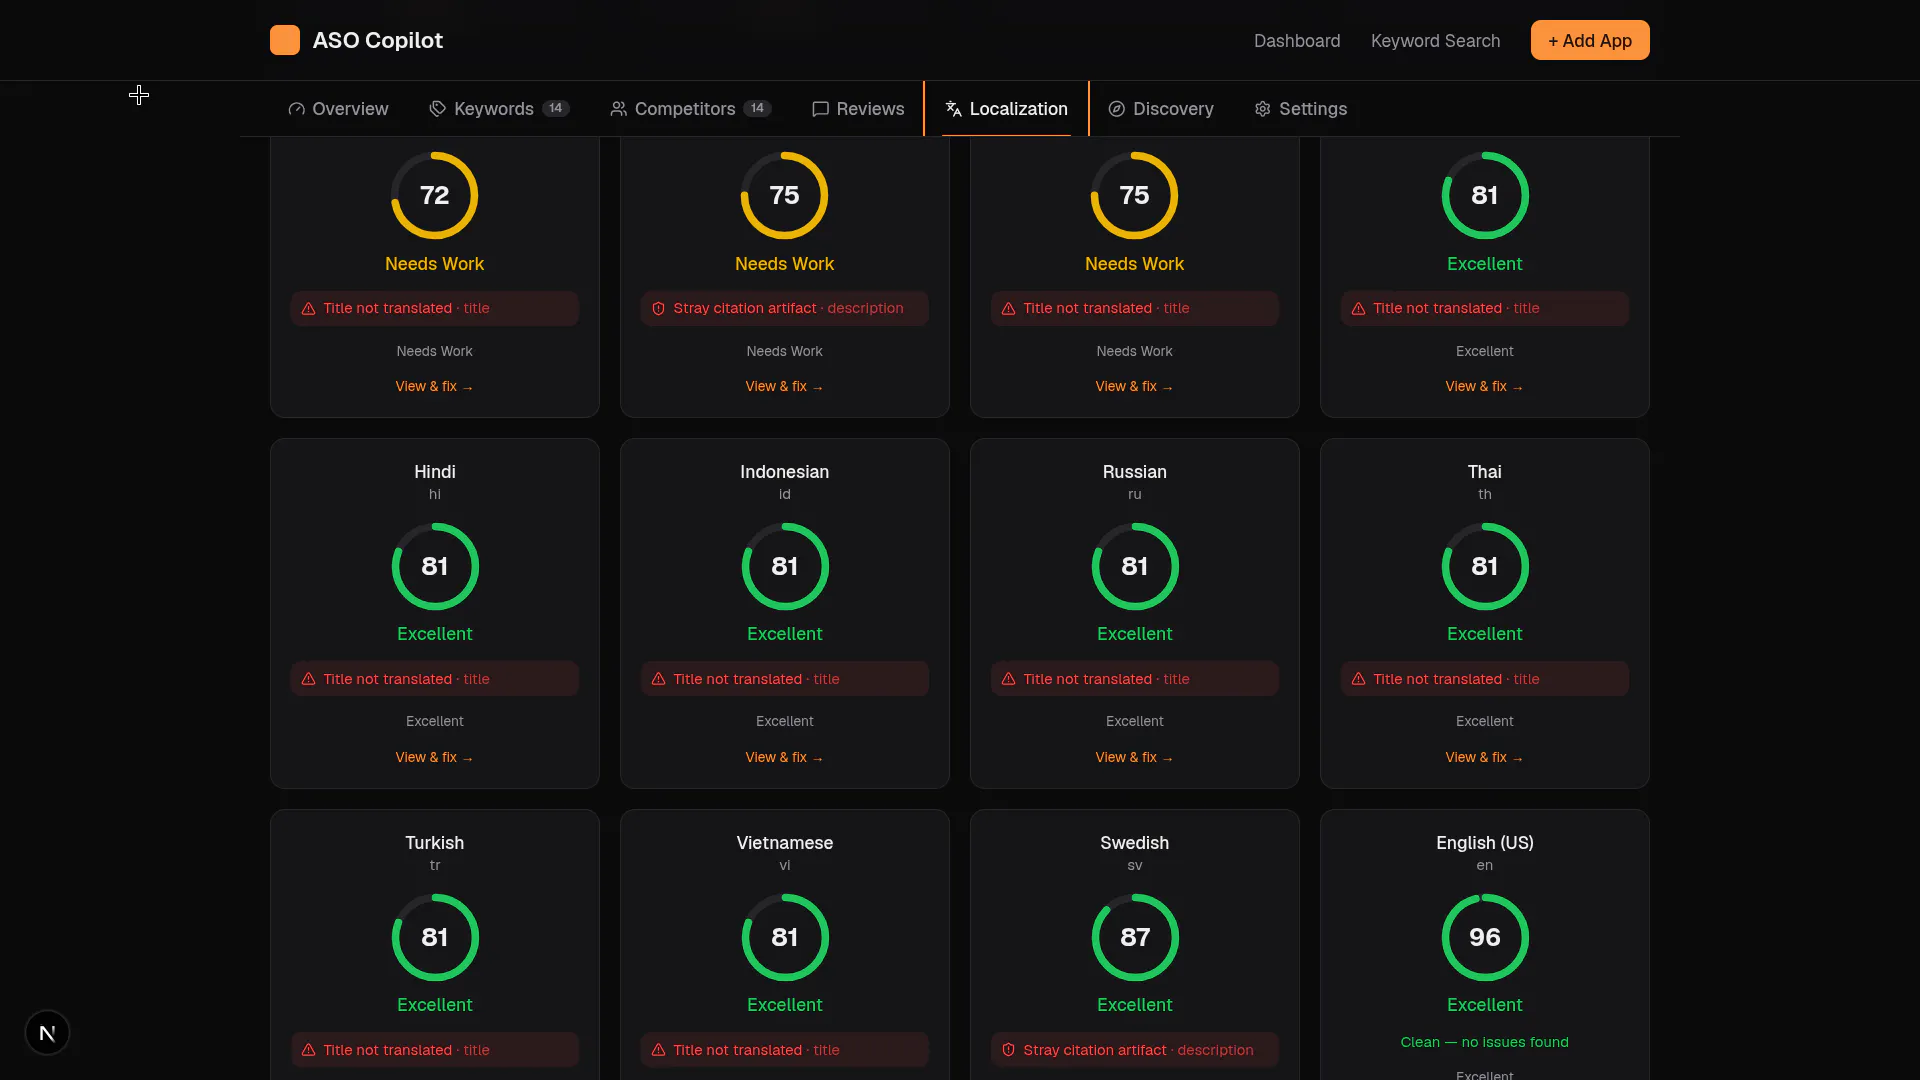Open the Settings tab
Viewport: 1920px width, 1080px height.
1301,109
